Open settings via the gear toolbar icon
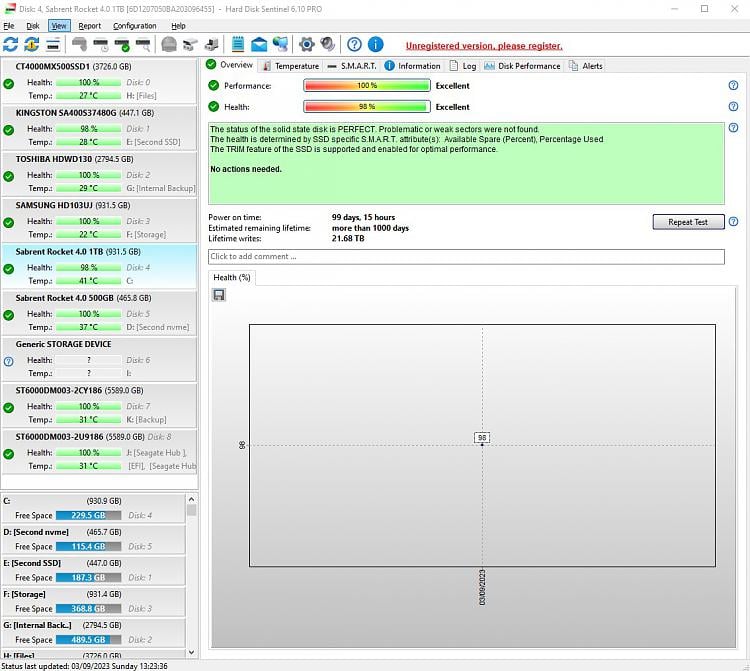Image resolution: width=750 pixels, height=671 pixels. coord(307,44)
